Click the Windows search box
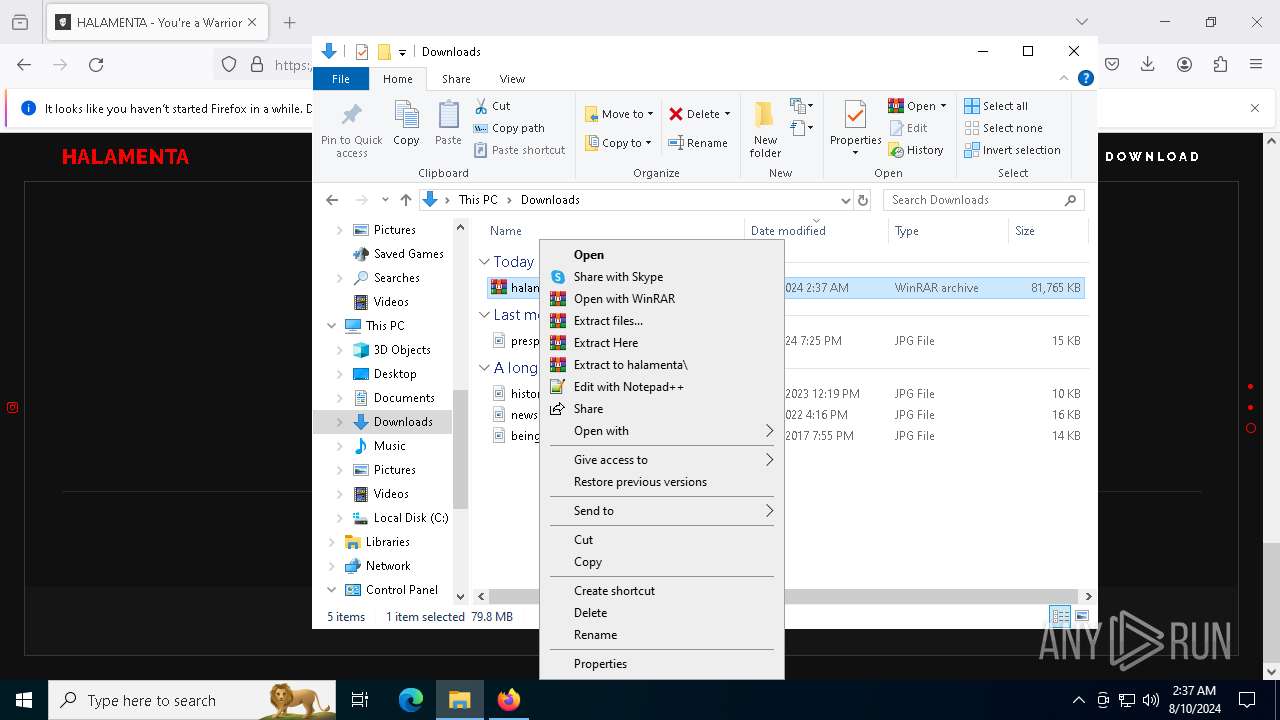The height and width of the screenshot is (720, 1280). (x=192, y=700)
